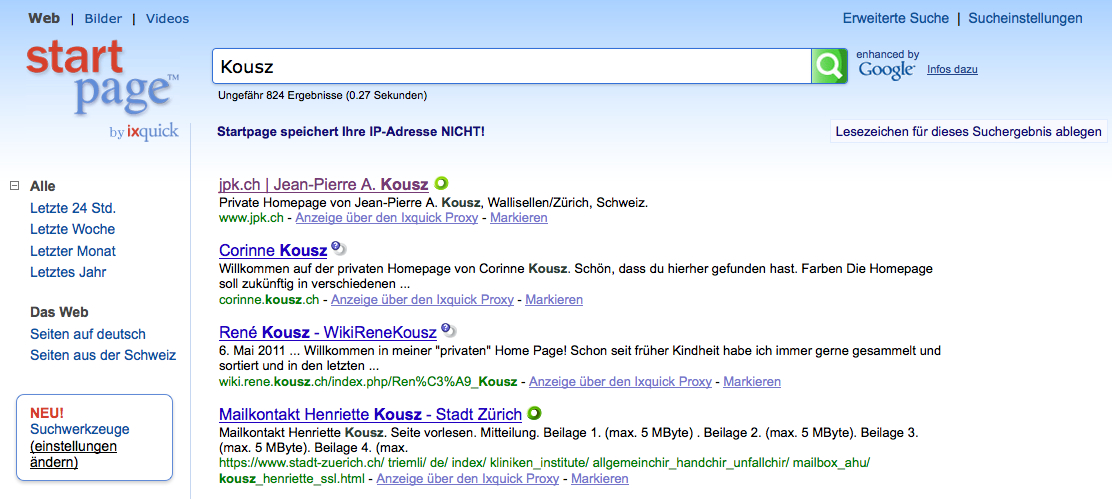The width and height of the screenshot is (1112, 499).
Task: Click Markieren for corinne.kousz.ch result
Action: tap(554, 299)
